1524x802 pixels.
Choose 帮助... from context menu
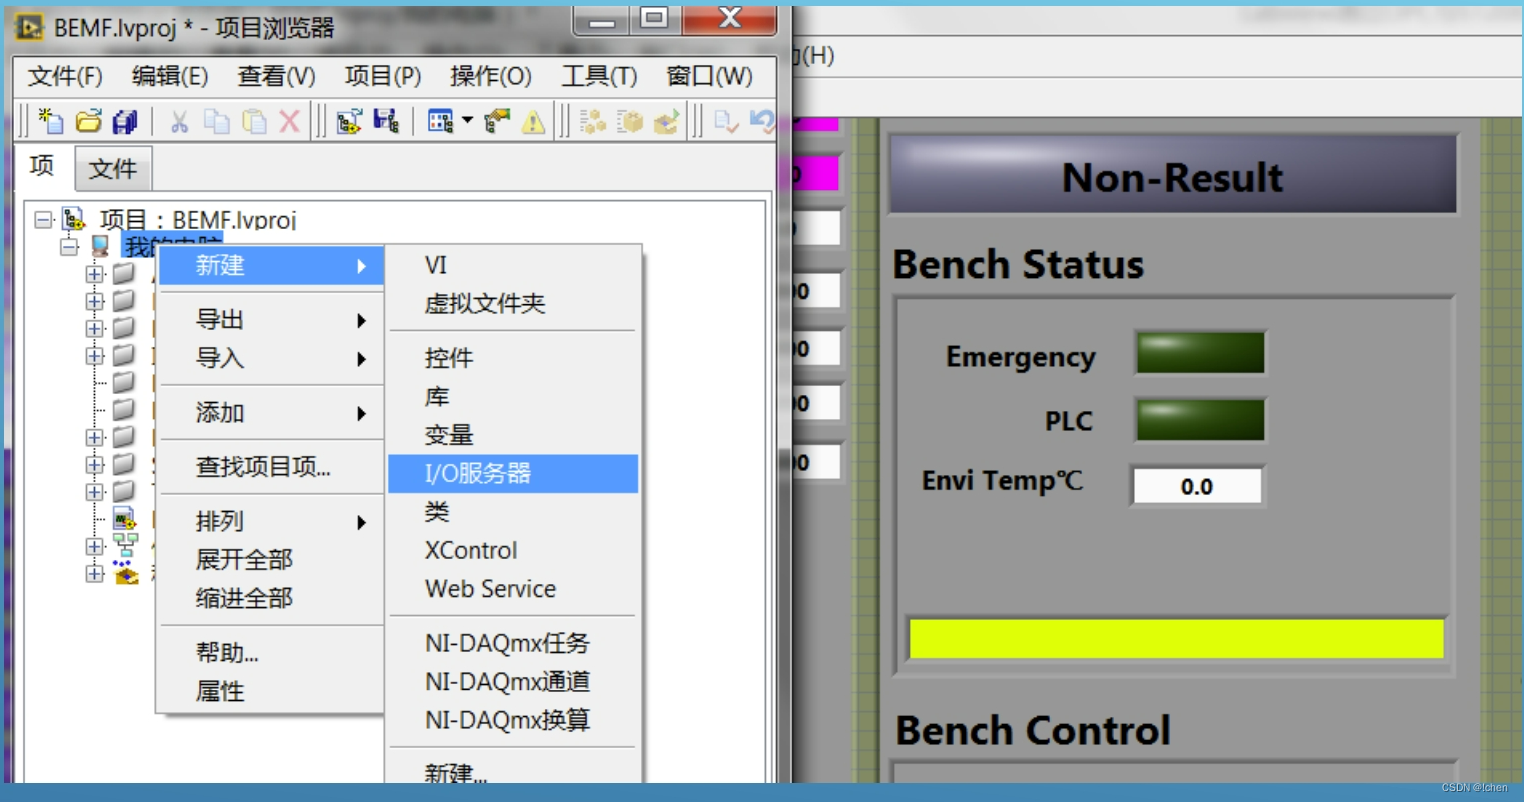(x=270, y=652)
